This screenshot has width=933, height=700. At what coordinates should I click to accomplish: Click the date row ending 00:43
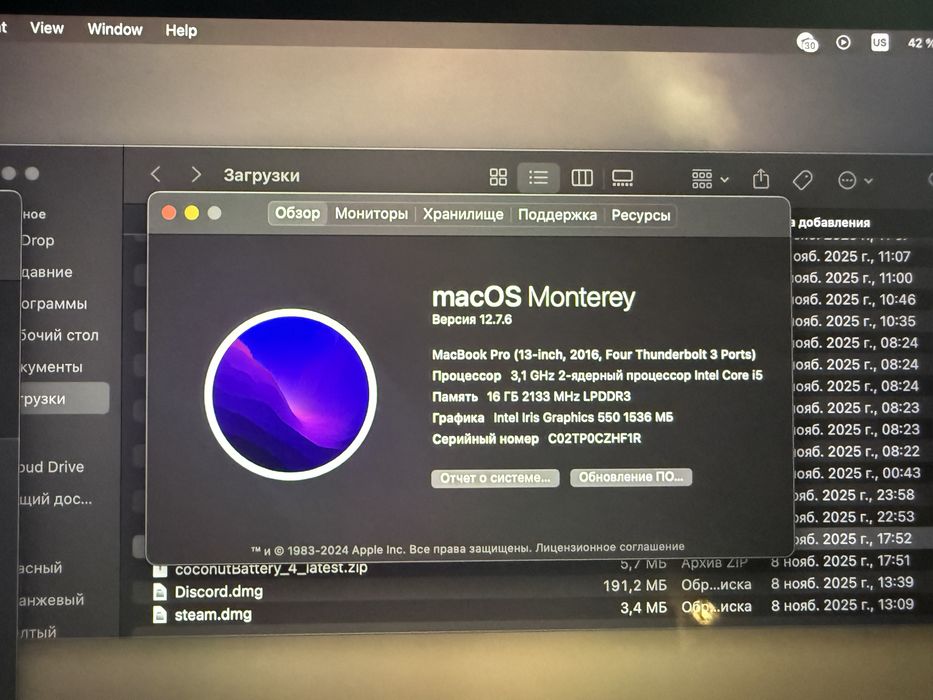pos(857,473)
